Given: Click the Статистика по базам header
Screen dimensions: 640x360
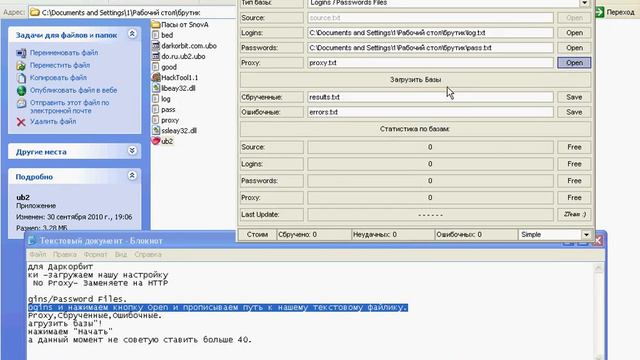Looking at the screenshot, I should (415, 129).
